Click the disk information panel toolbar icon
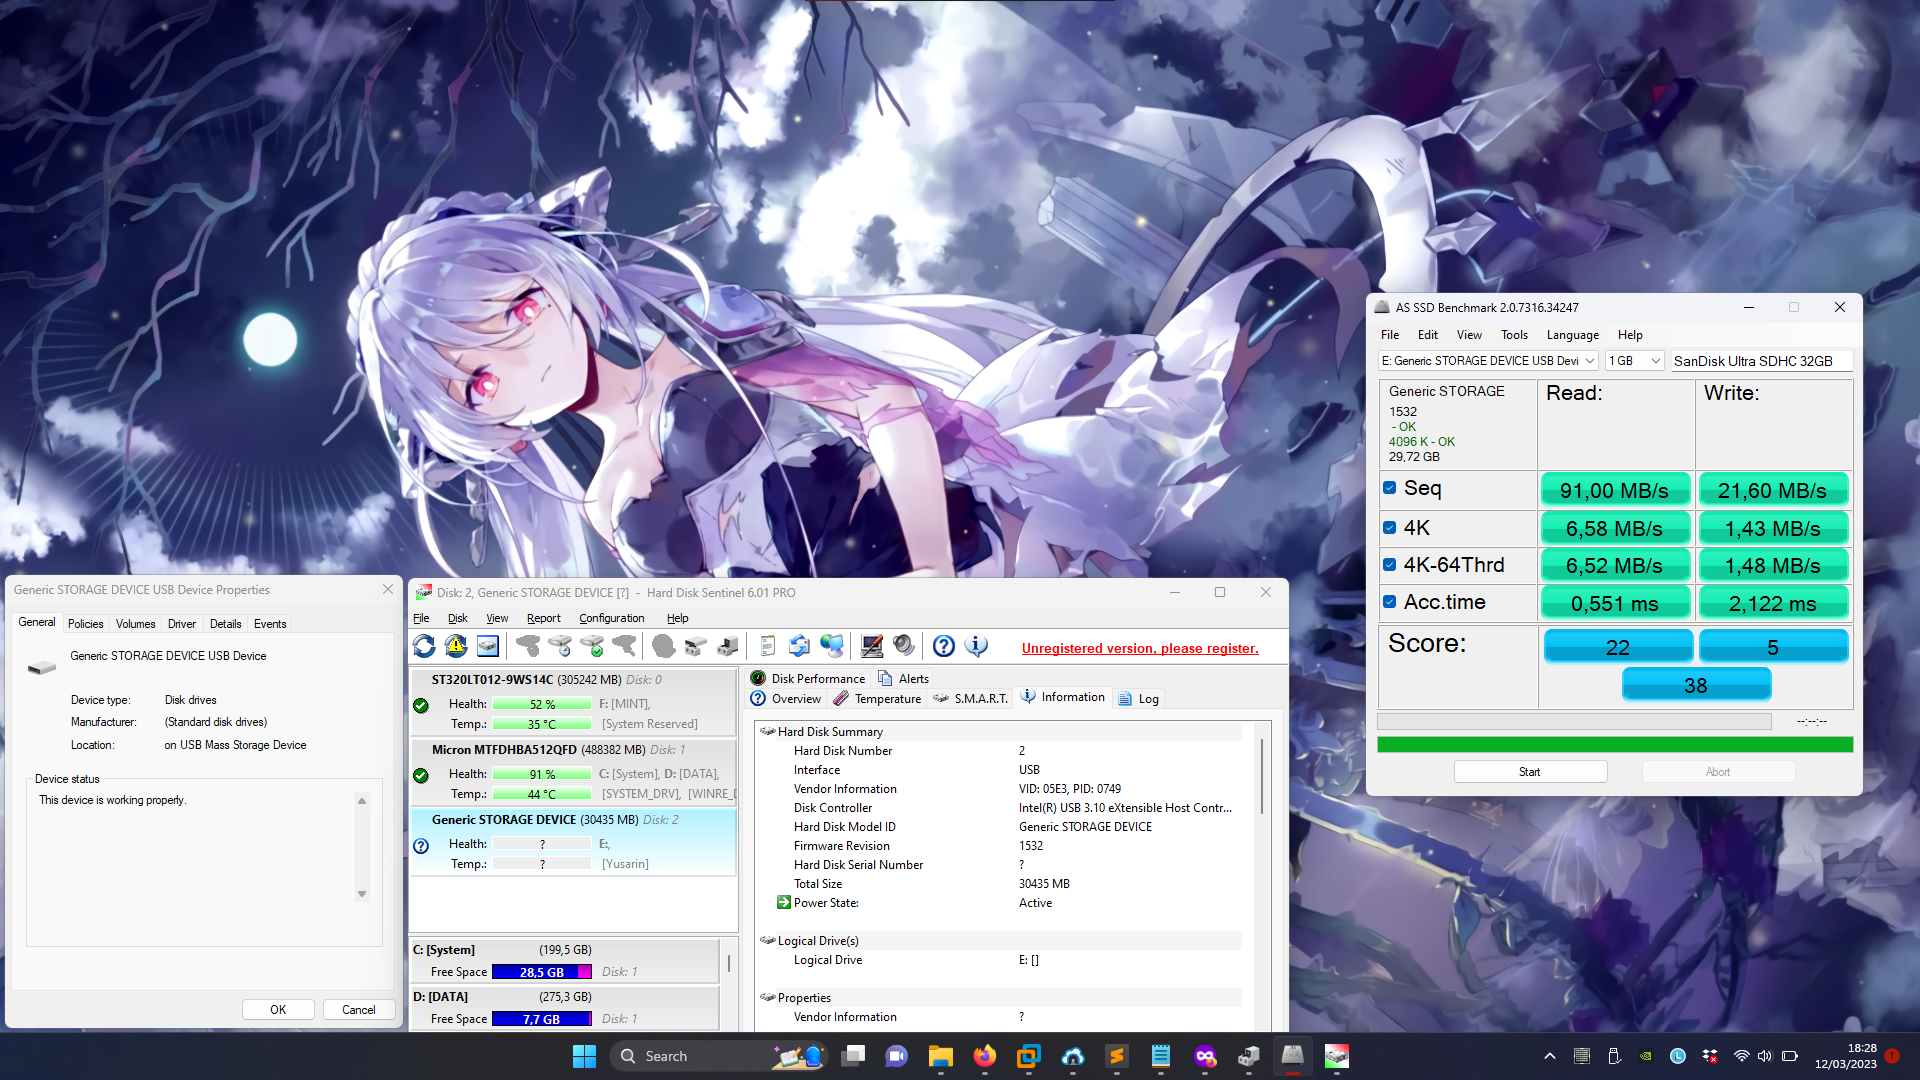The height and width of the screenshot is (1080, 1920). pos(488,646)
